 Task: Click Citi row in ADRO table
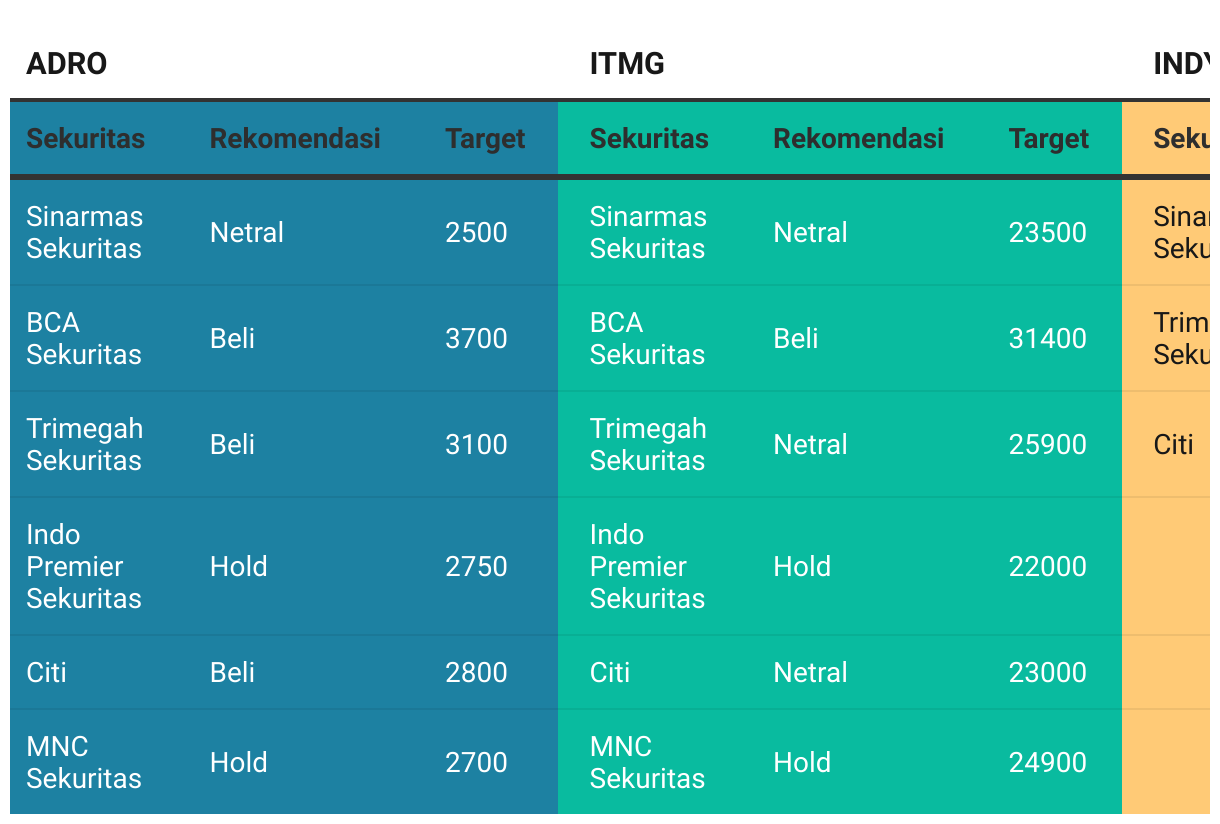pyautogui.click(x=284, y=672)
